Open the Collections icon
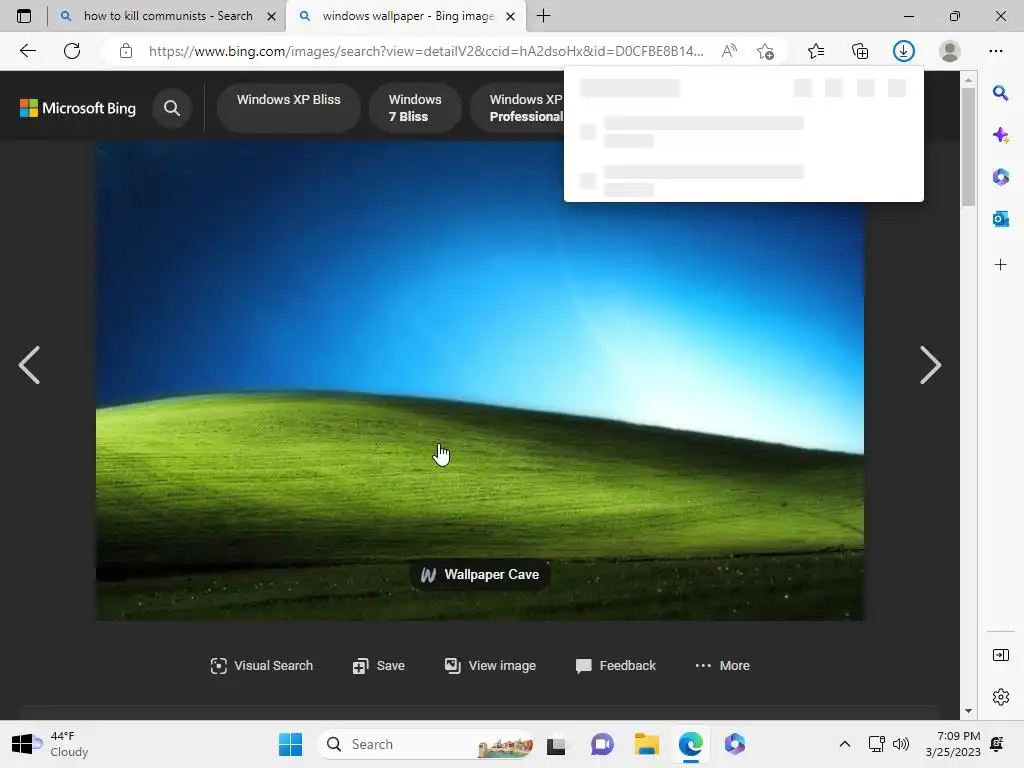 tap(860, 51)
